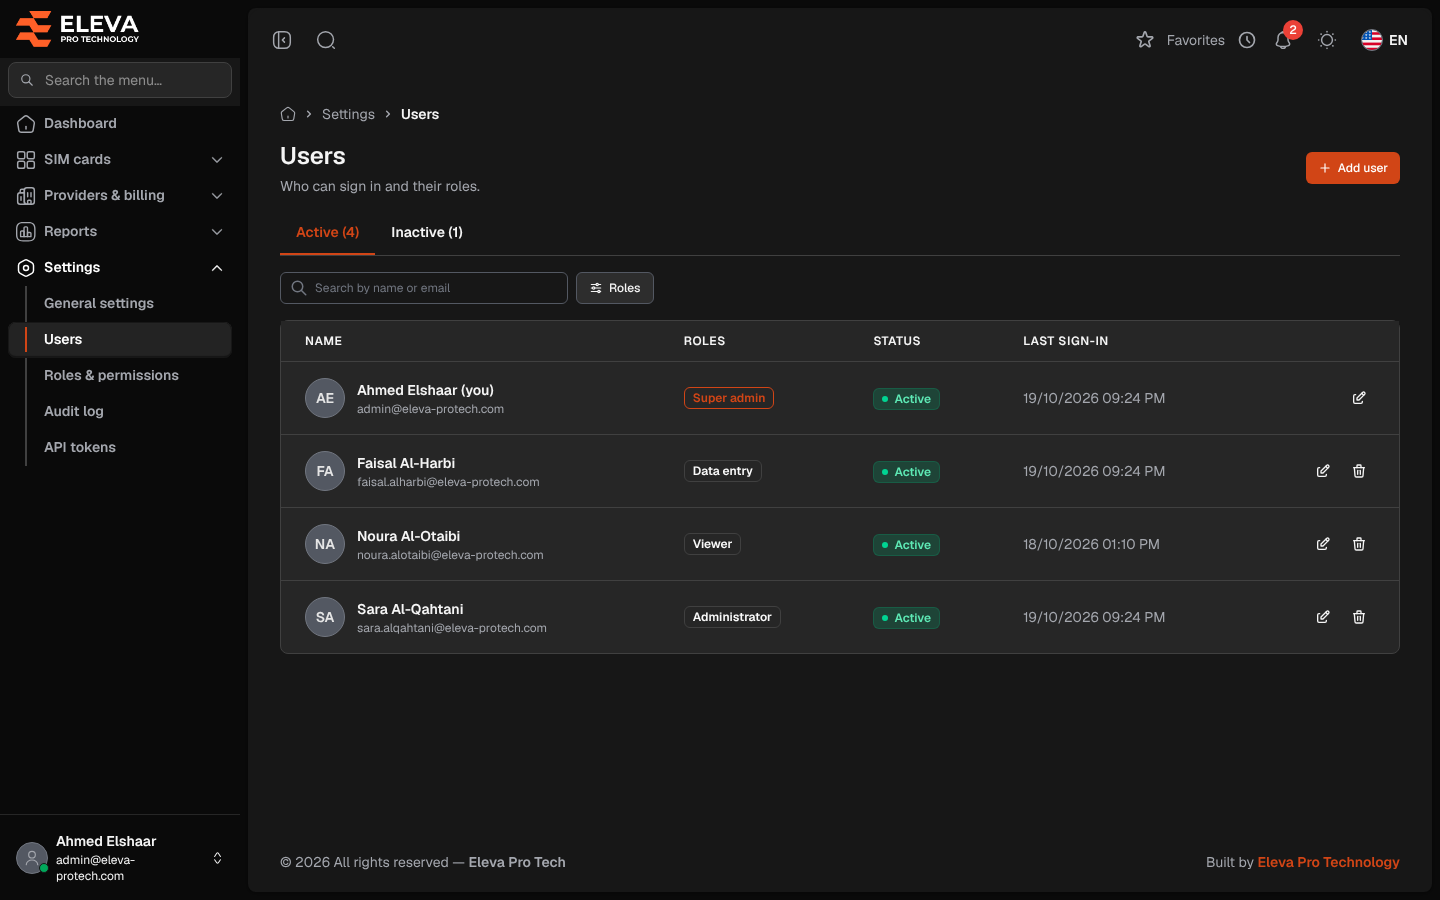Edit Faisal Al-Harbi's user record
Image resolution: width=1440 pixels, height=900 pixels.
[x=1323, y=471]
